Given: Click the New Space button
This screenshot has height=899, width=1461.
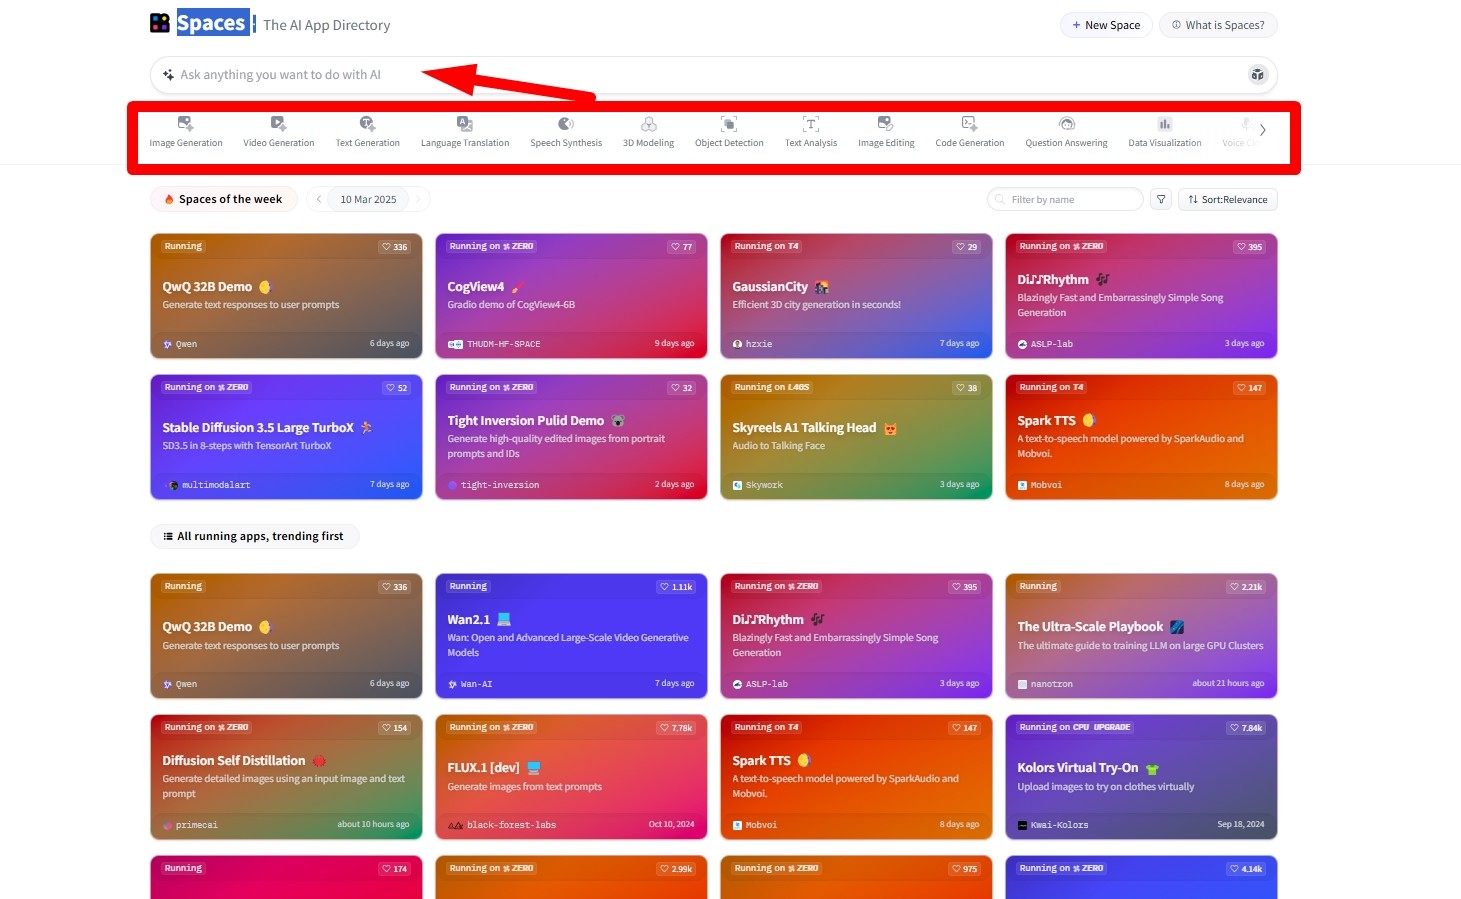Looking at the screenshot, I should click(x=1106, y=25).
